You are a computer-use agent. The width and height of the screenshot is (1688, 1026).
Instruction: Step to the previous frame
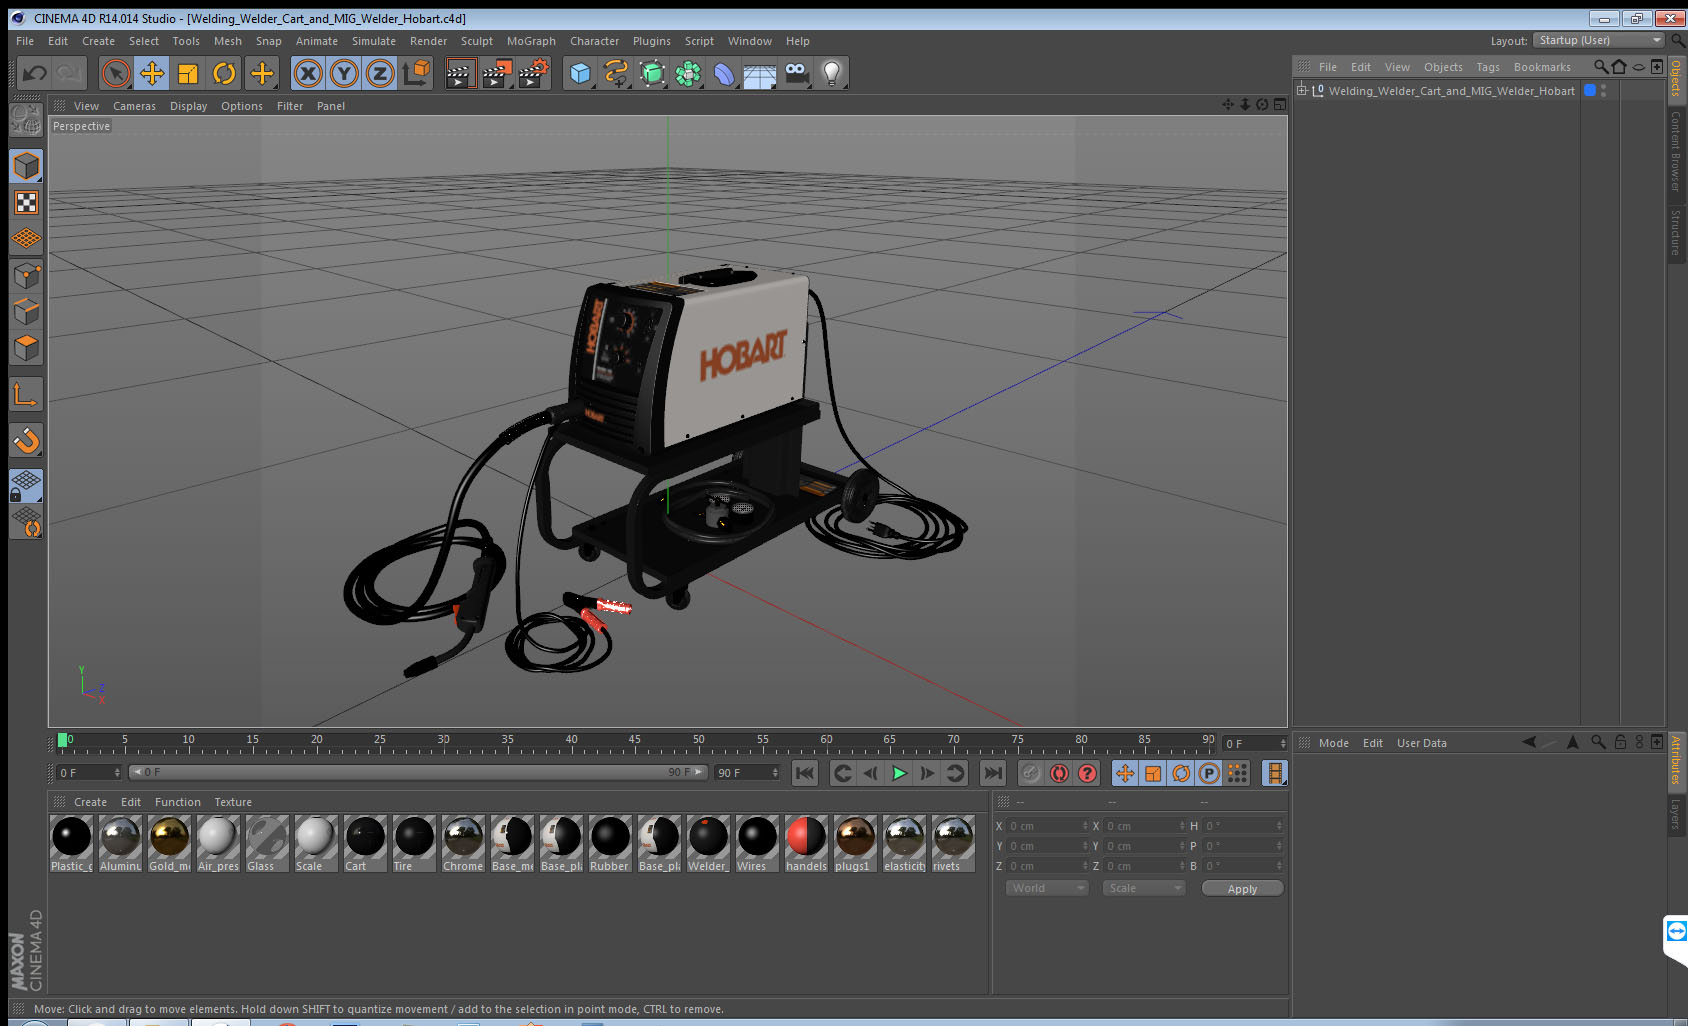pos(871,773)
